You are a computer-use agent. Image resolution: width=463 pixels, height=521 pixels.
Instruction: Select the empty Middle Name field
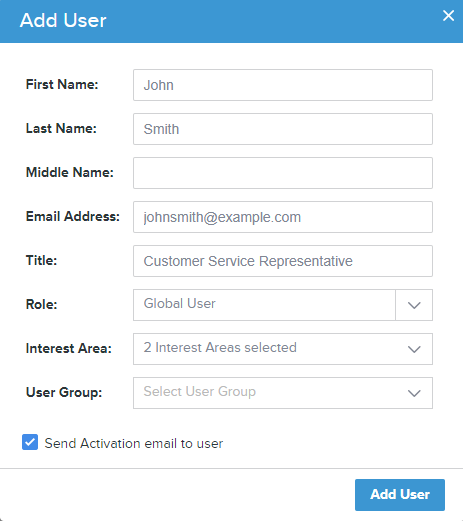click(x=283, y=173)
